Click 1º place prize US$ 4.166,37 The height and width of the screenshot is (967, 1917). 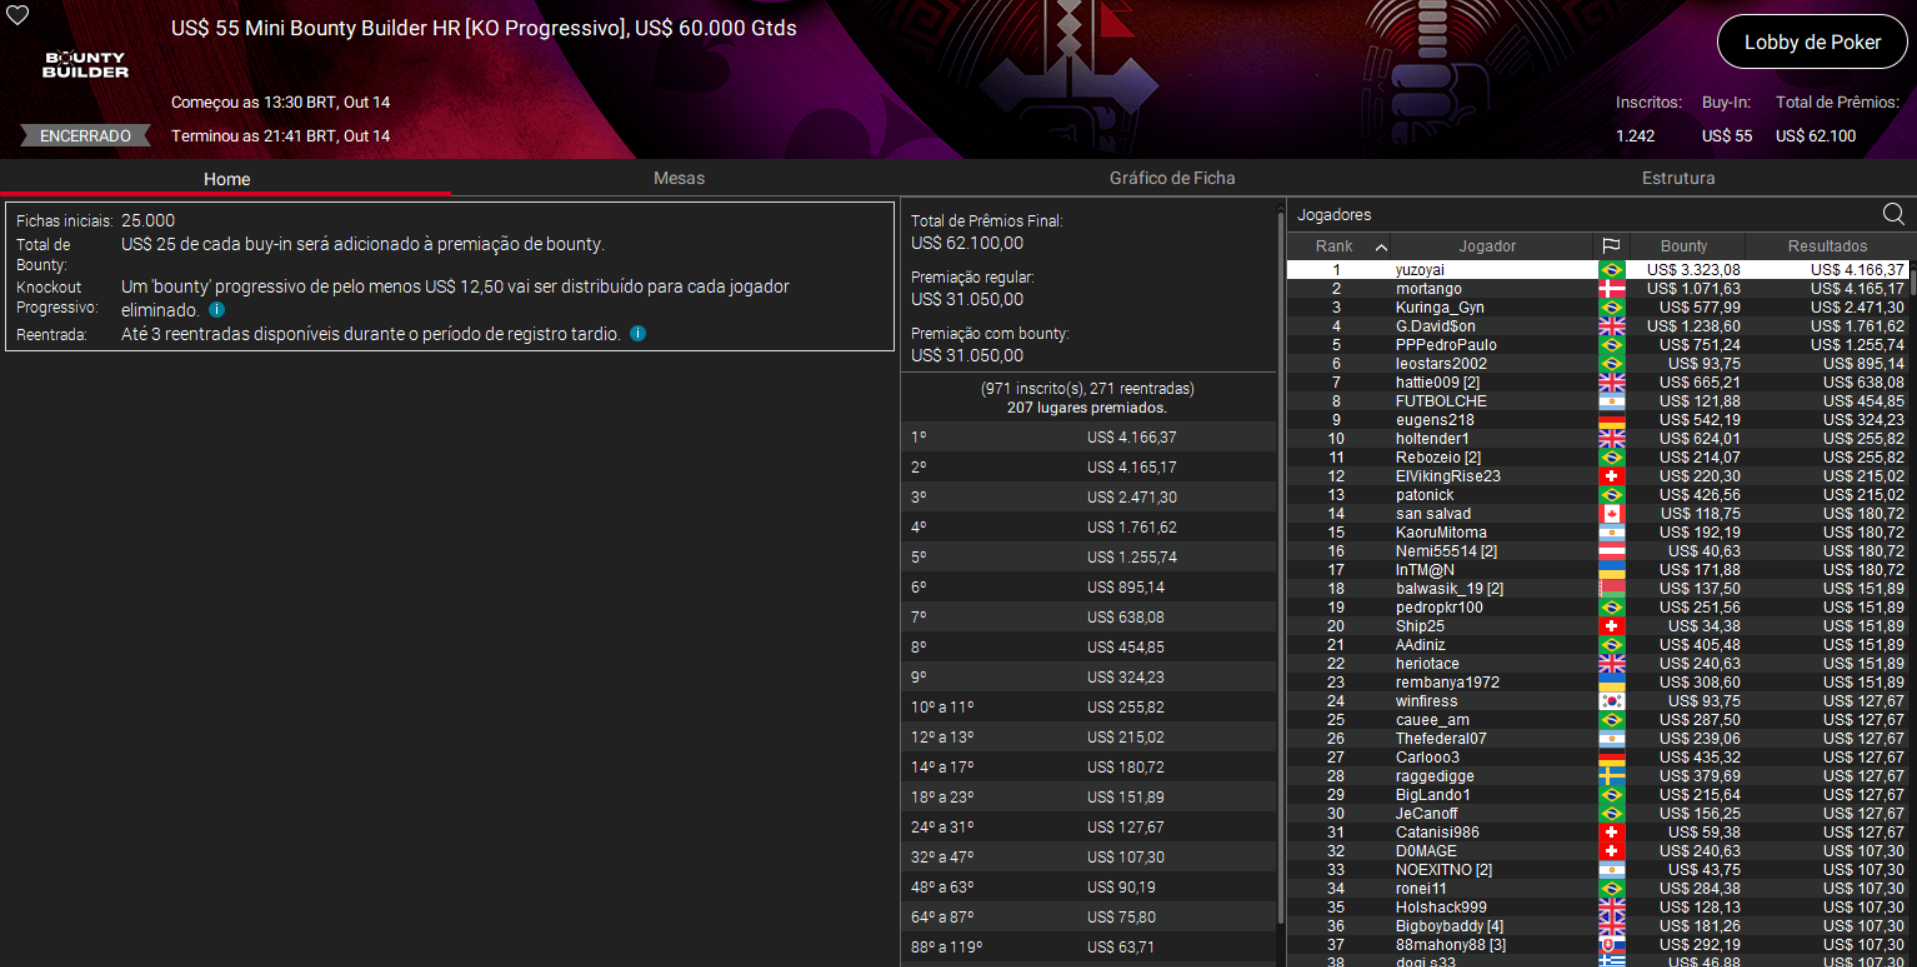point(1132,437)
